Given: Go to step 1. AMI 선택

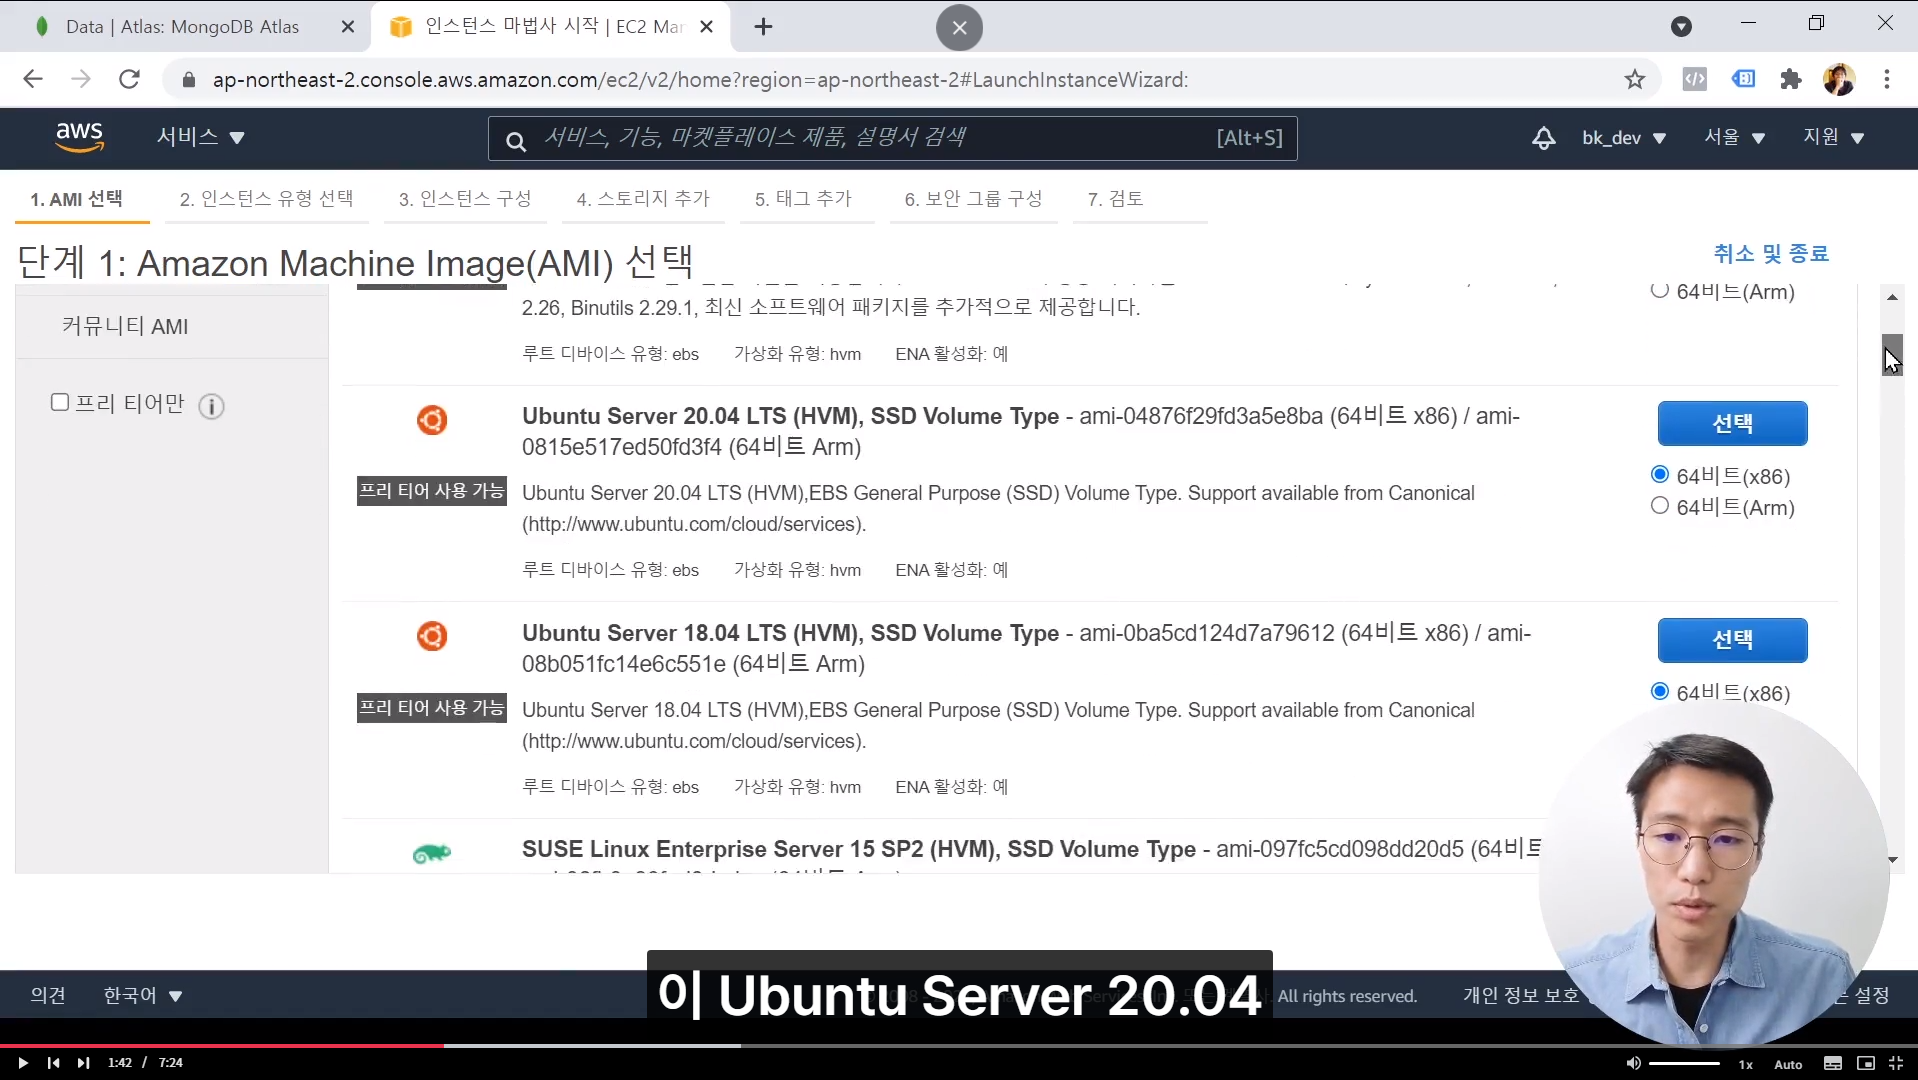Looking at the screenshot, I should [x=77, y=199].
